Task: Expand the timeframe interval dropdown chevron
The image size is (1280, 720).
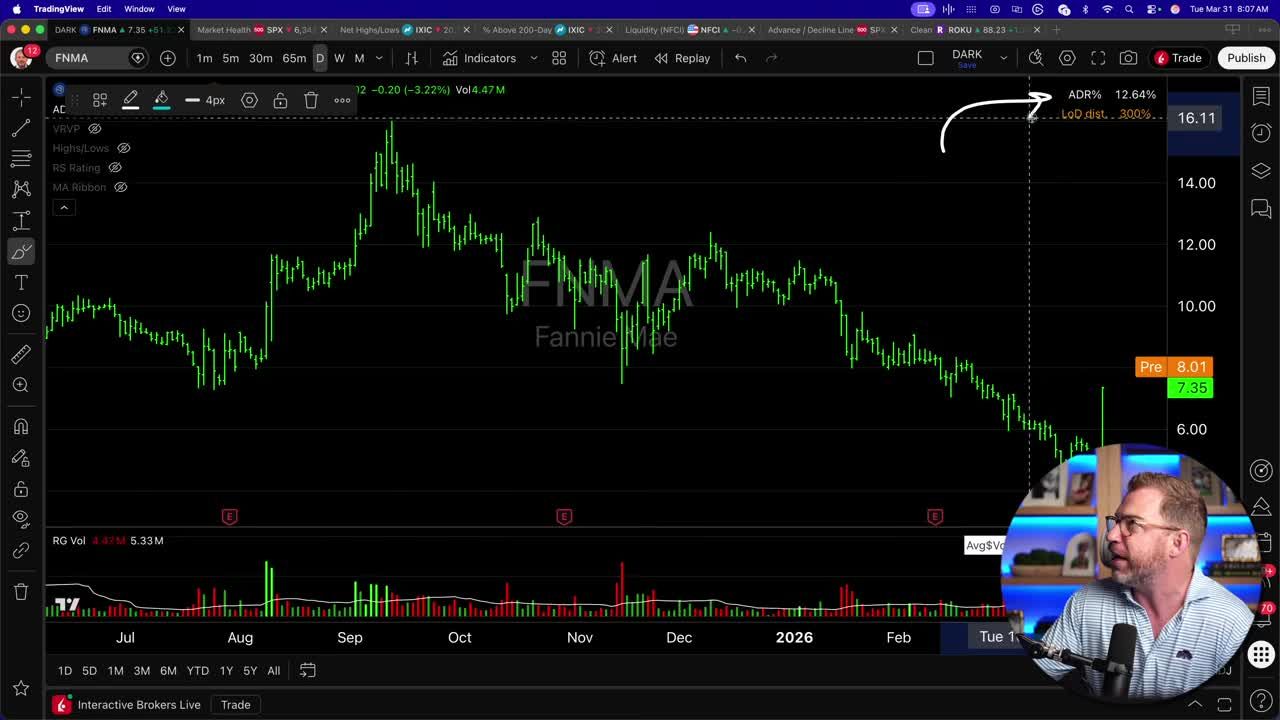Action: pos(379,58)
